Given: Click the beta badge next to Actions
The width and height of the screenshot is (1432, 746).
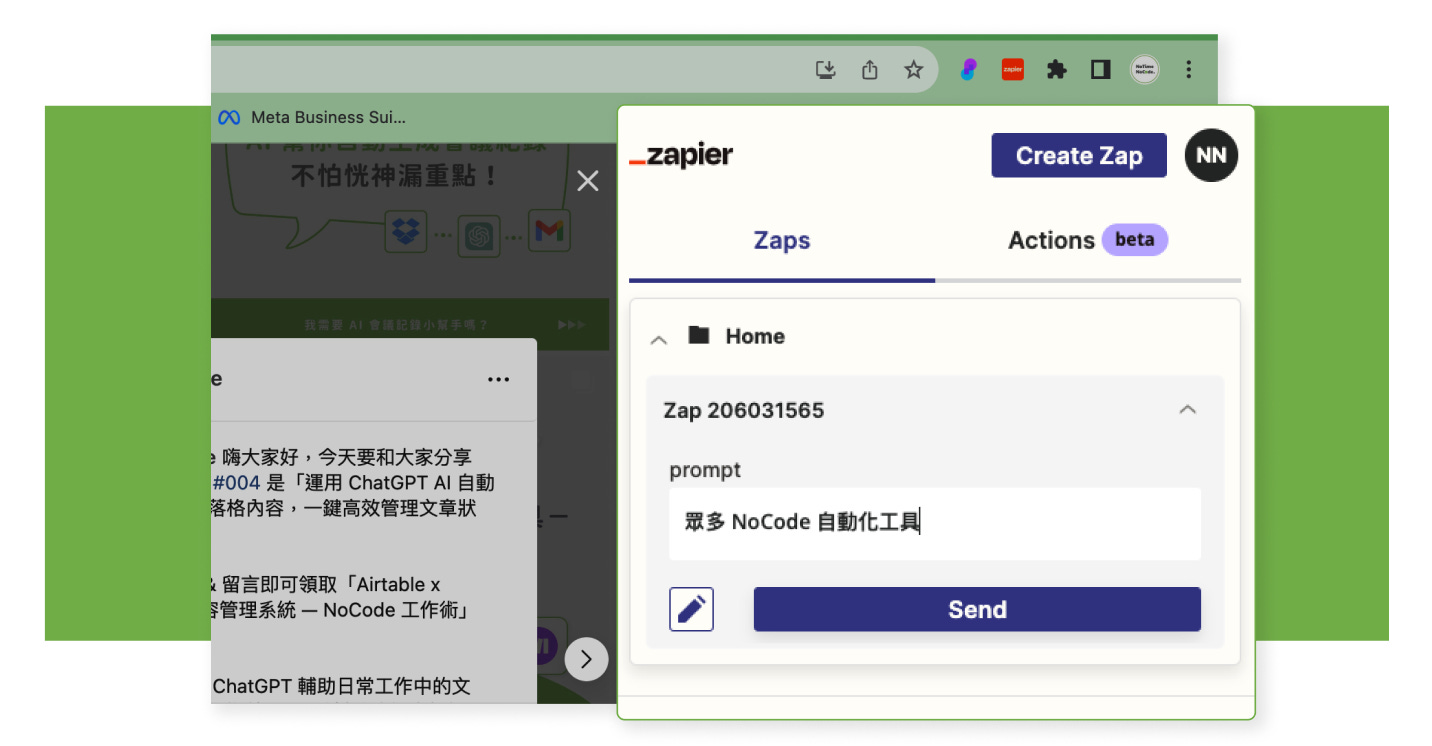Looking at the screenshot, I should (1135, 240).
